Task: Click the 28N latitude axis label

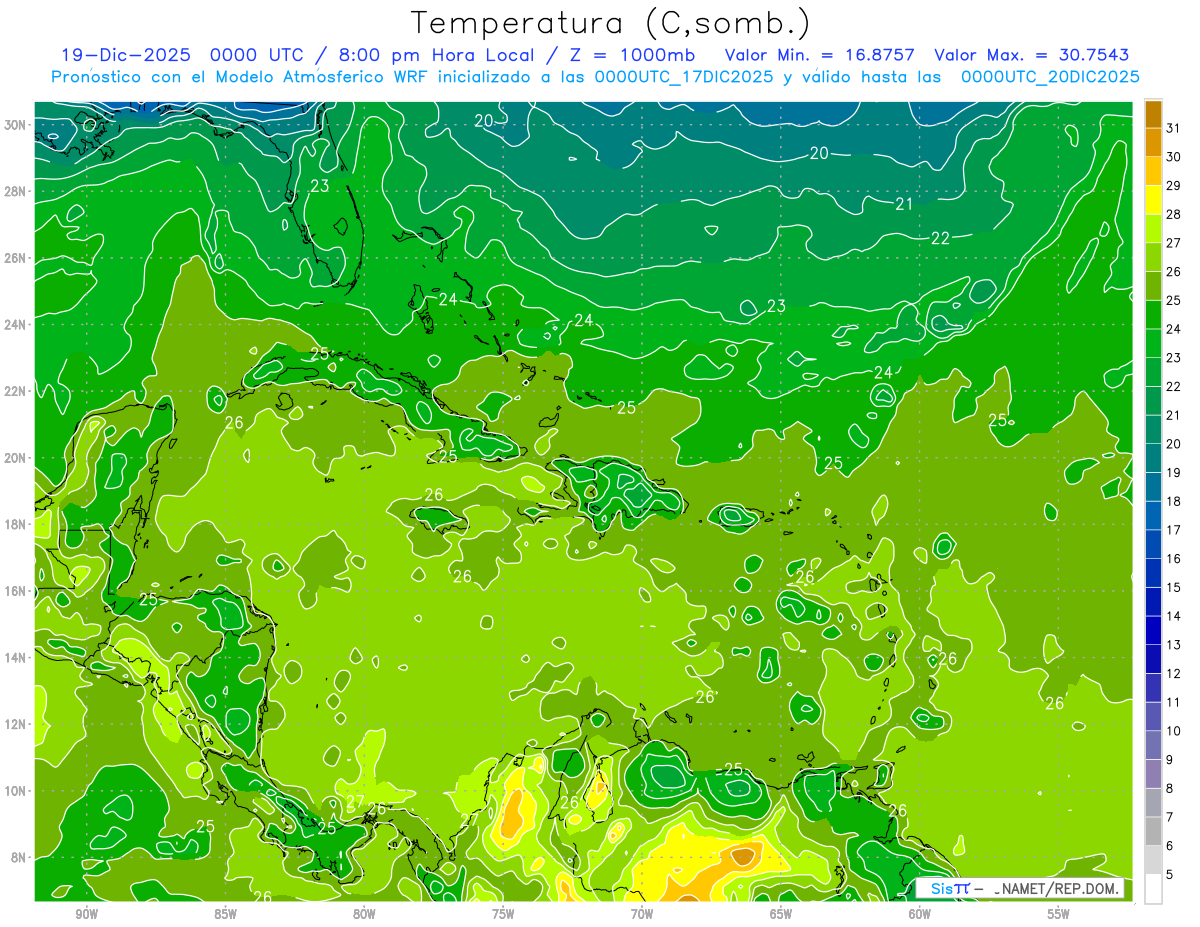Action: (x=15, y=191)
